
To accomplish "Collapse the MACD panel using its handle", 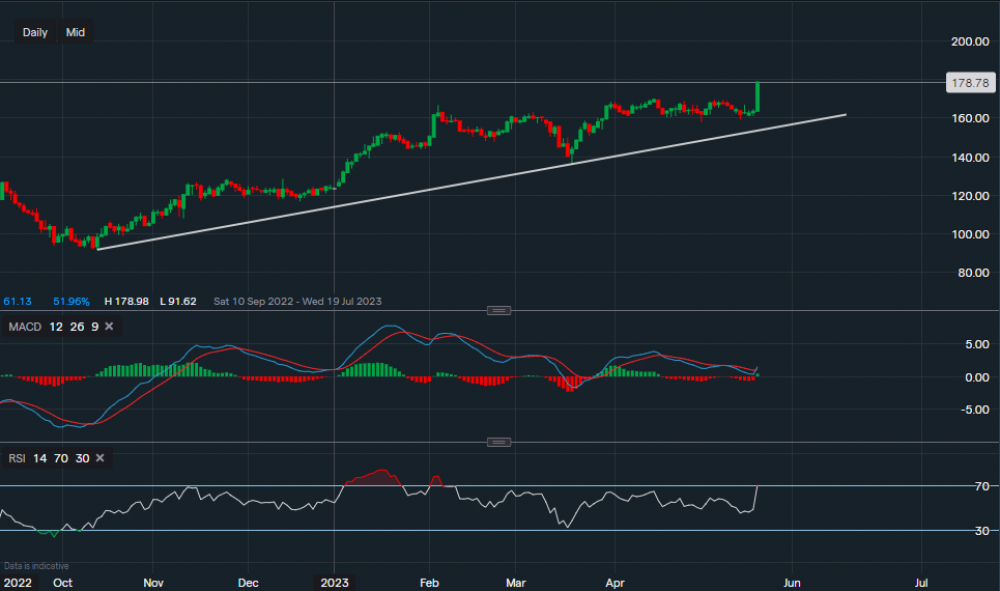I will point(497,310).
